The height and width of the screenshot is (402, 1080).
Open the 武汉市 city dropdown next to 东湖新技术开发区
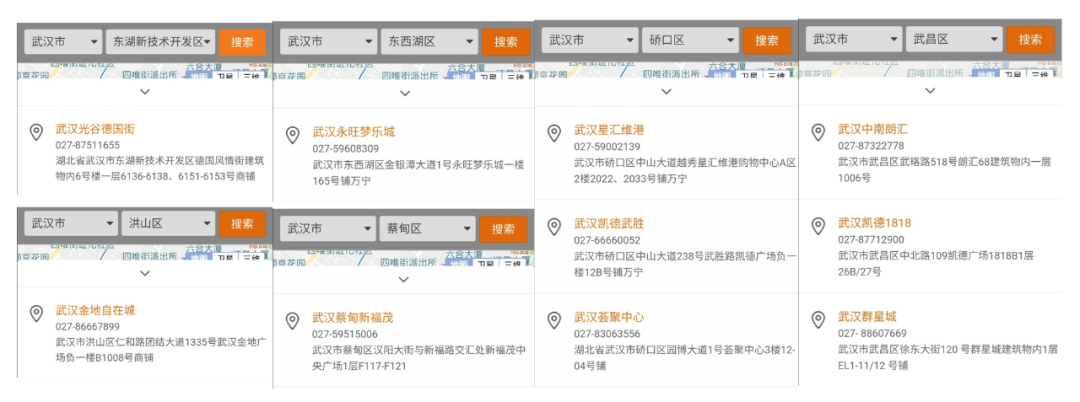click(63, 41)
